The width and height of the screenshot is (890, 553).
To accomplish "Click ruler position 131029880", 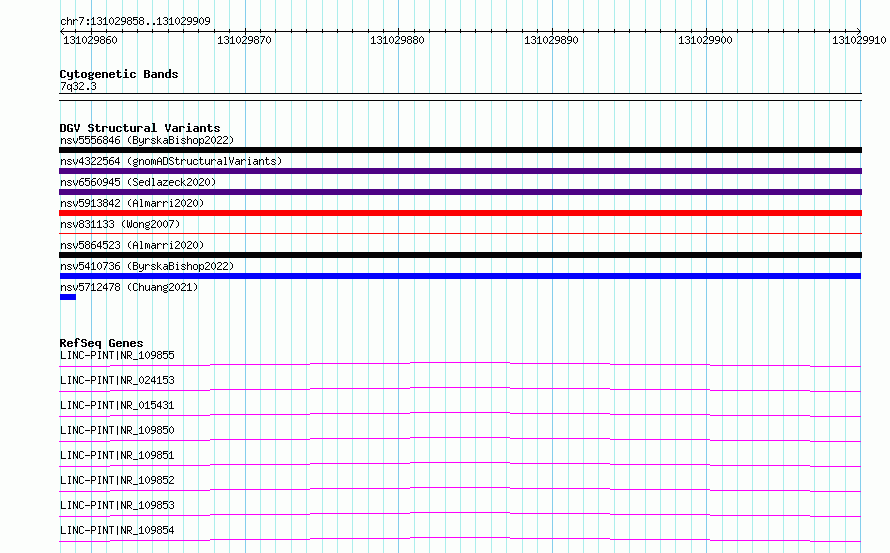I will [x=397, y=40].
